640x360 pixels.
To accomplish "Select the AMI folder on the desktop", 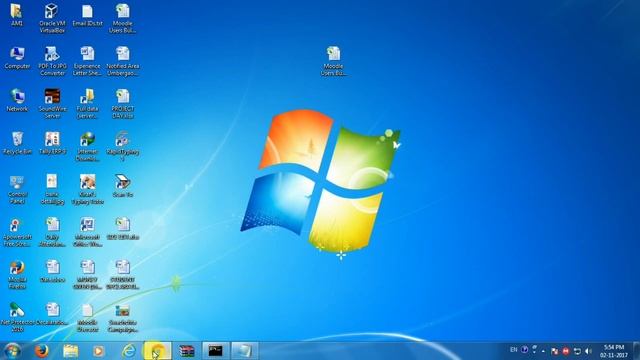I will point(17,15).
